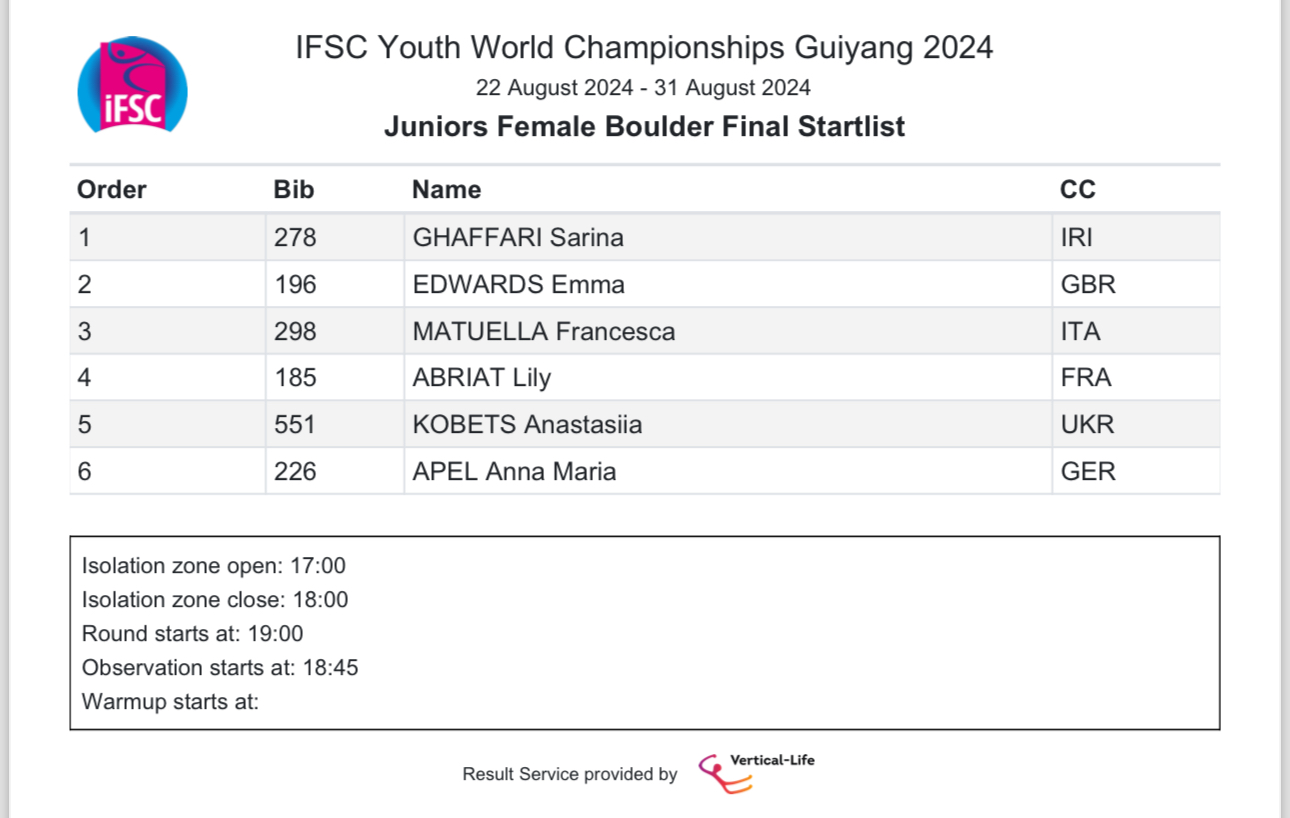Click the Round starts at 19:00 line
1290x818 pixels.
(x=192, y=634)
